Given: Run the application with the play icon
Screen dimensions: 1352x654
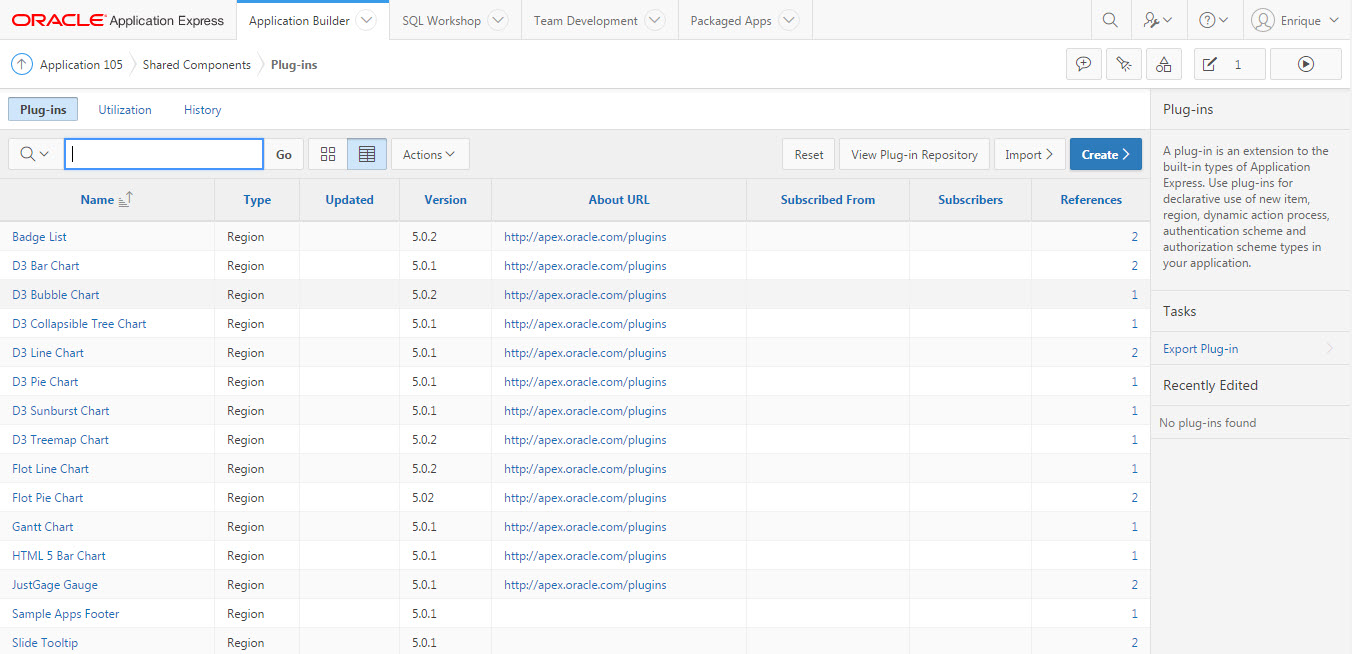Looking at the screenshot, I should point(1306,63).
